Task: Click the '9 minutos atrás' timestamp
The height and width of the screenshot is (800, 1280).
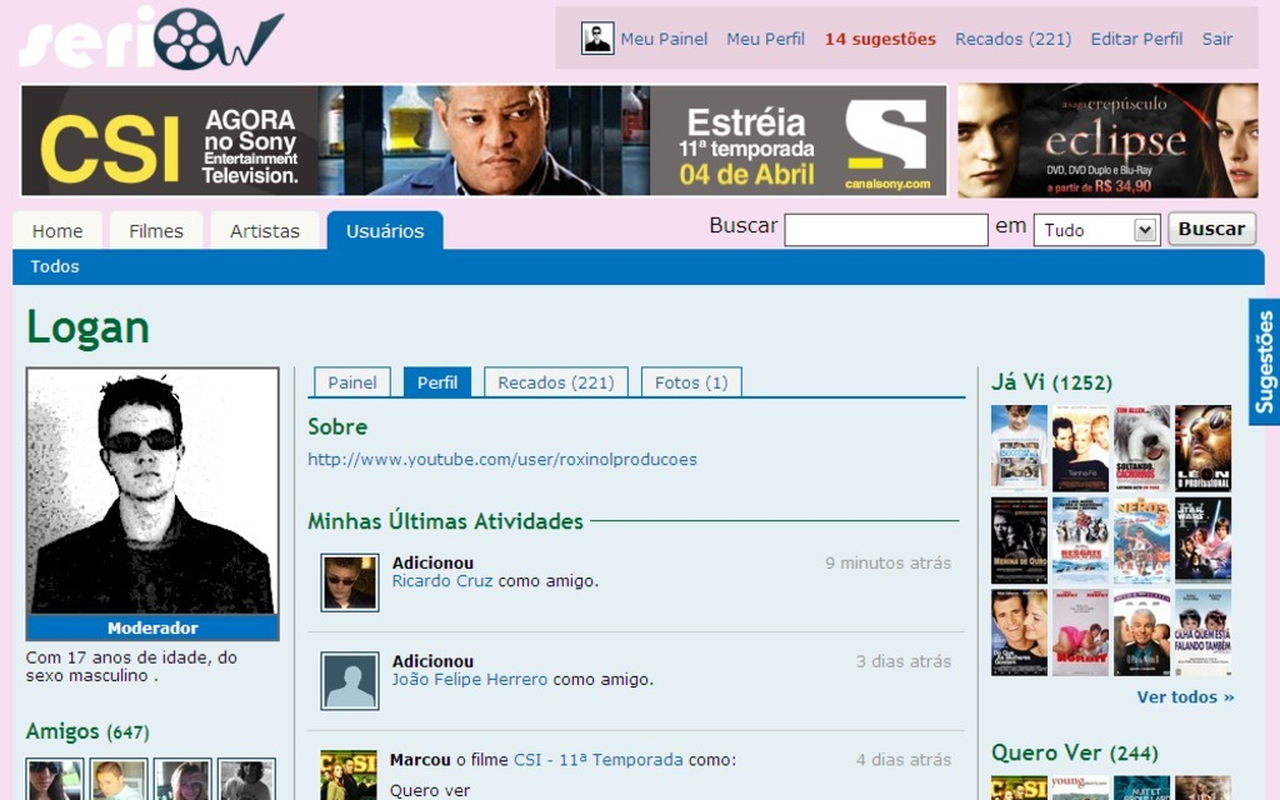Action: 888,563
